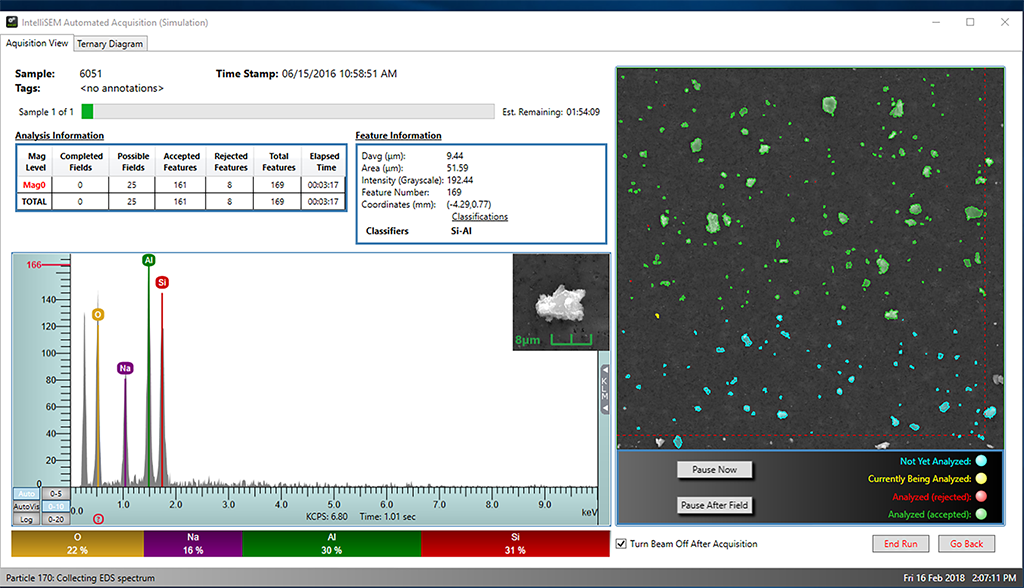This screenshot has height=588, width=1024.
Task: Click the cyan Not Yet Analyzed legend dot
Action: pyautogui.click(x=981, y=461)
